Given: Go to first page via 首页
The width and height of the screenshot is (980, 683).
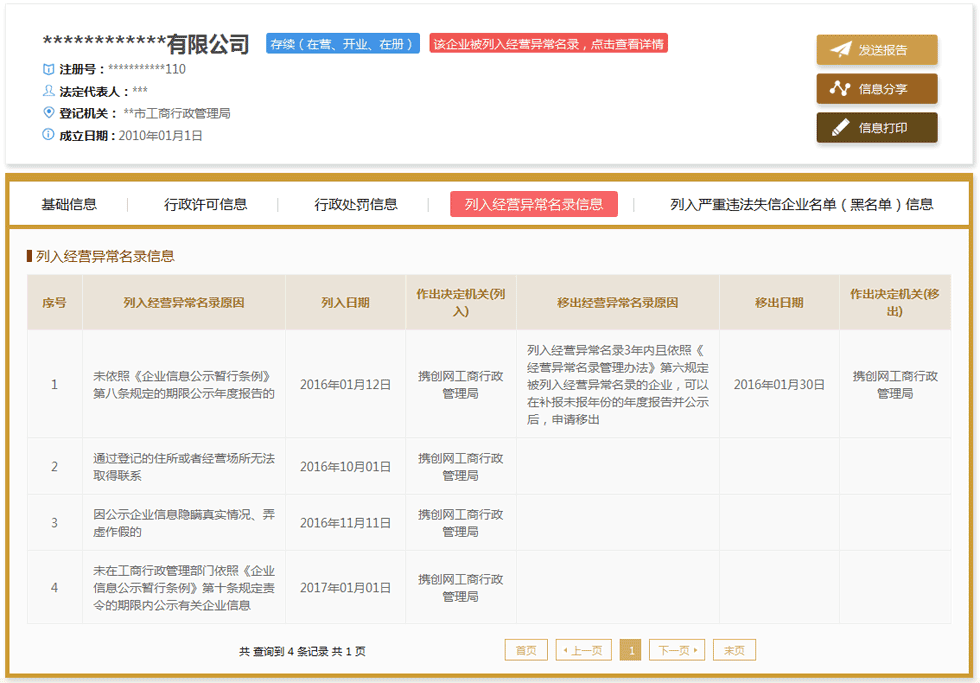Looking at the screenshot, I should click(x=526, y=649).
